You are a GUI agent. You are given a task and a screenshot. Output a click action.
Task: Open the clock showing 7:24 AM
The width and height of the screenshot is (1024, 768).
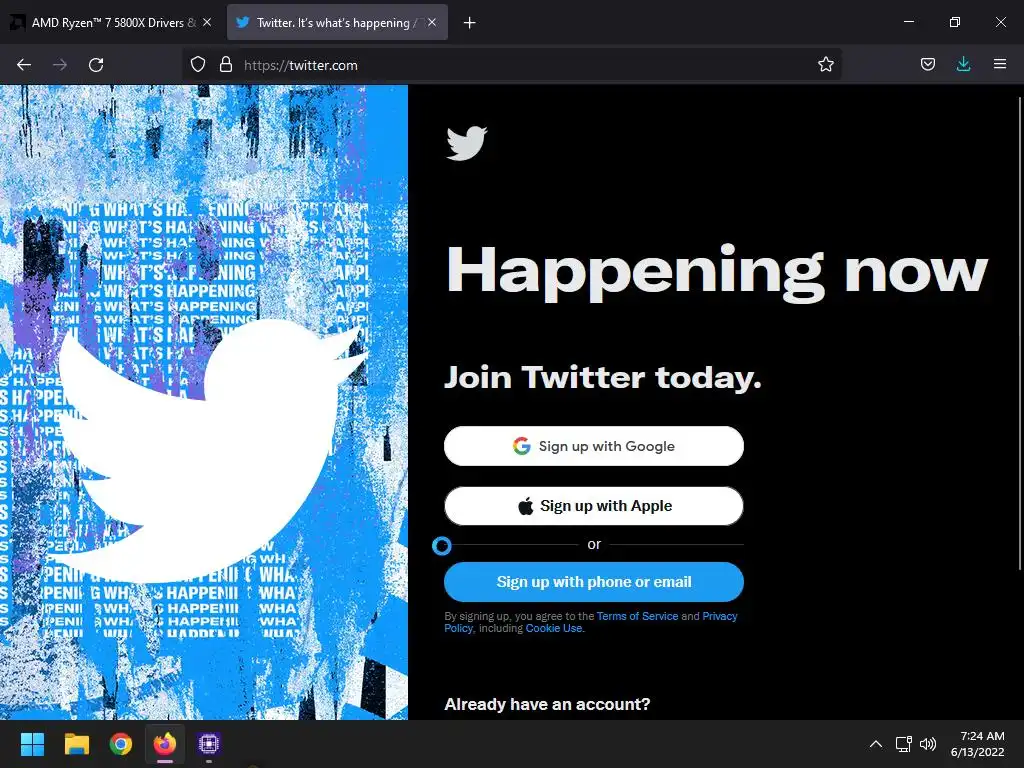pos(977,744)
